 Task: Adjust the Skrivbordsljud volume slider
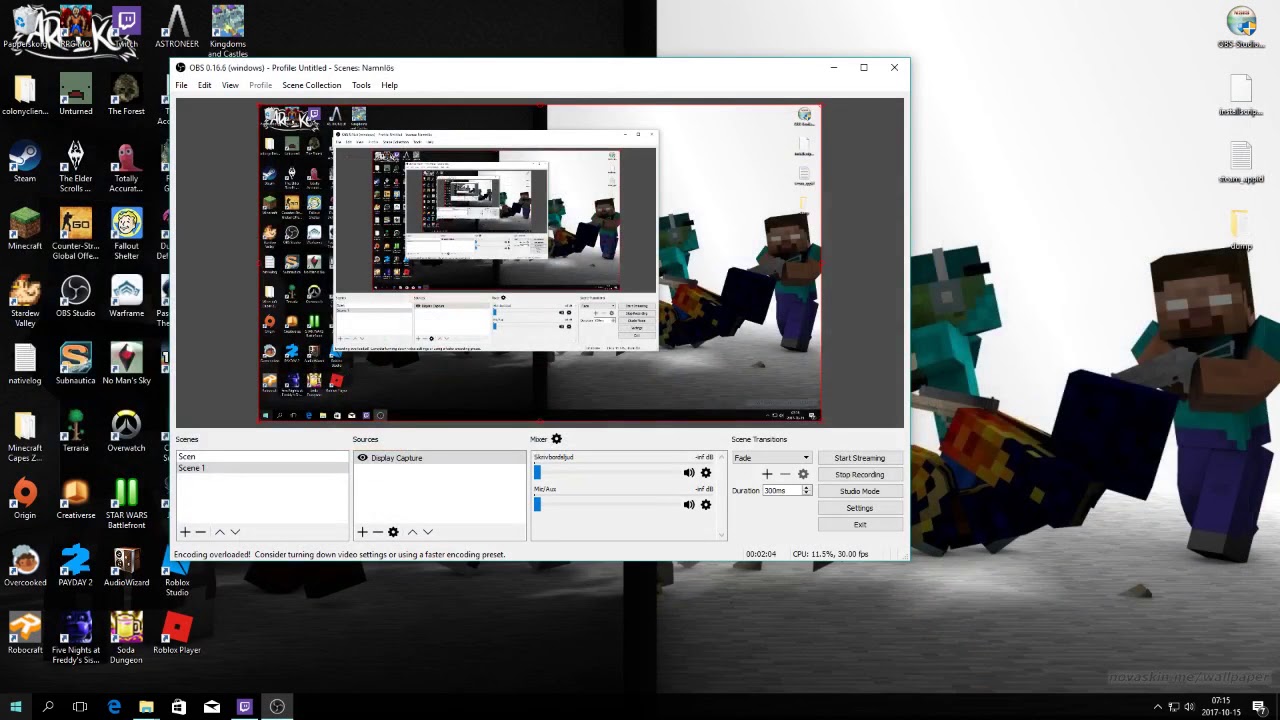[607, 473]
